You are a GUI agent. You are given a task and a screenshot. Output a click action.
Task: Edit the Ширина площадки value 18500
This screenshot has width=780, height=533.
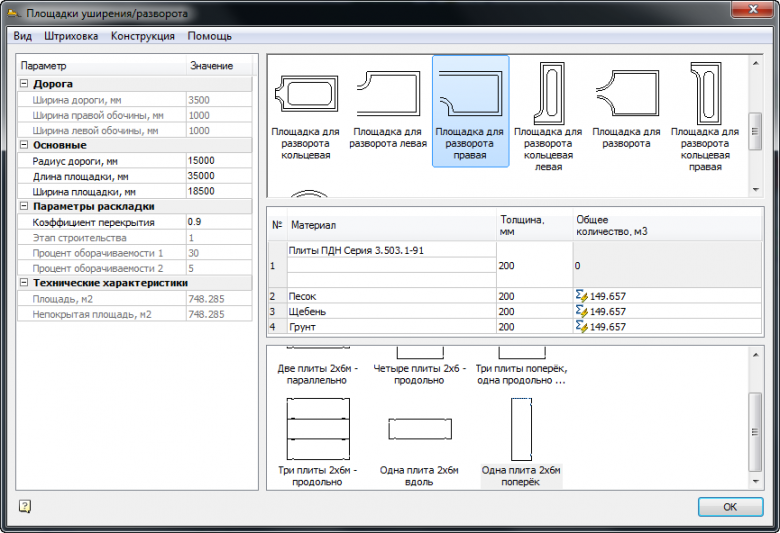(x=219, y=191)
